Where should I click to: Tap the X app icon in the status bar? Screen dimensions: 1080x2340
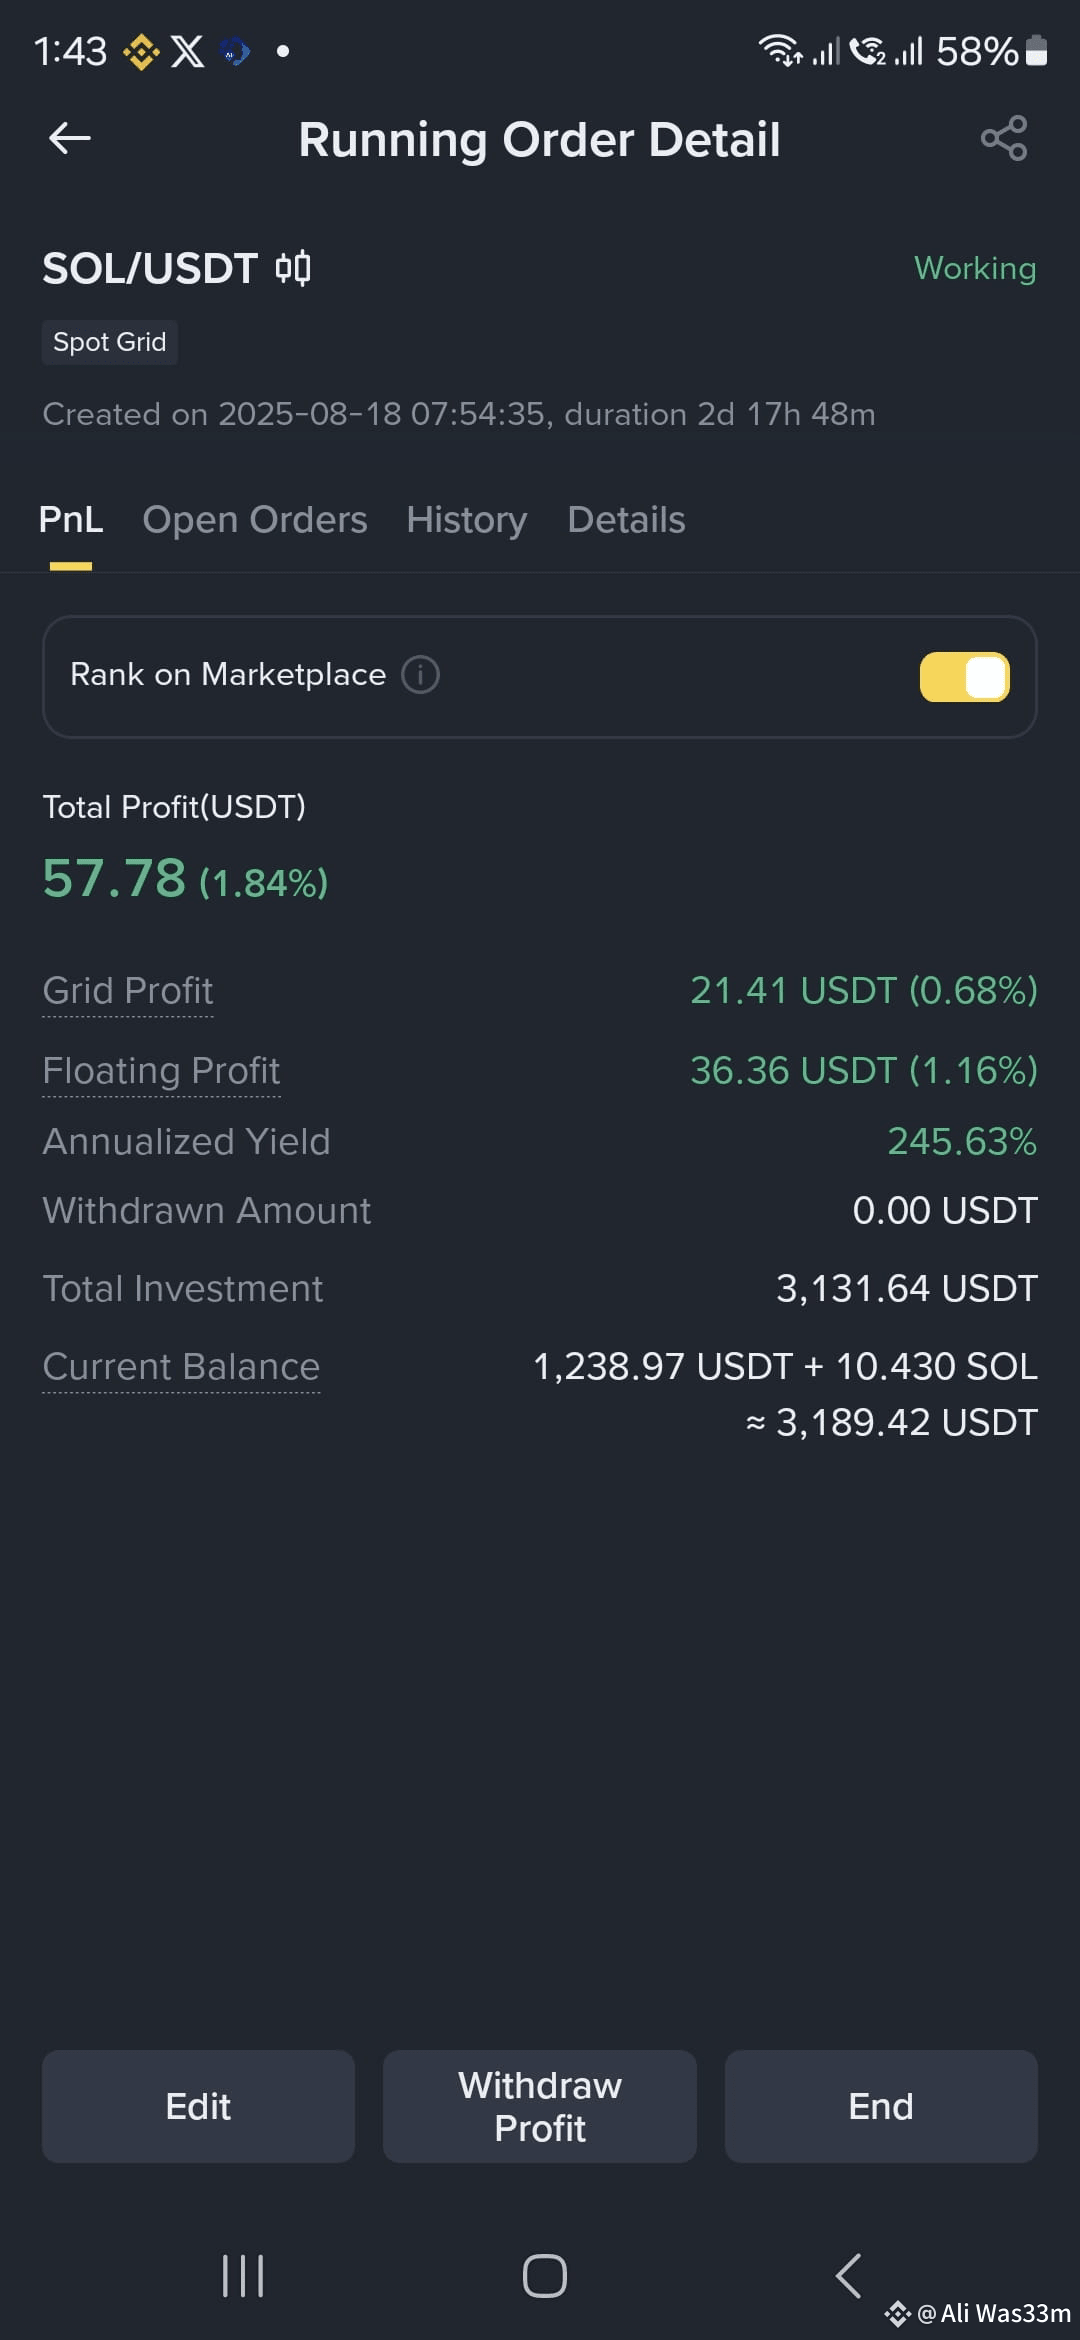[187, 51]
